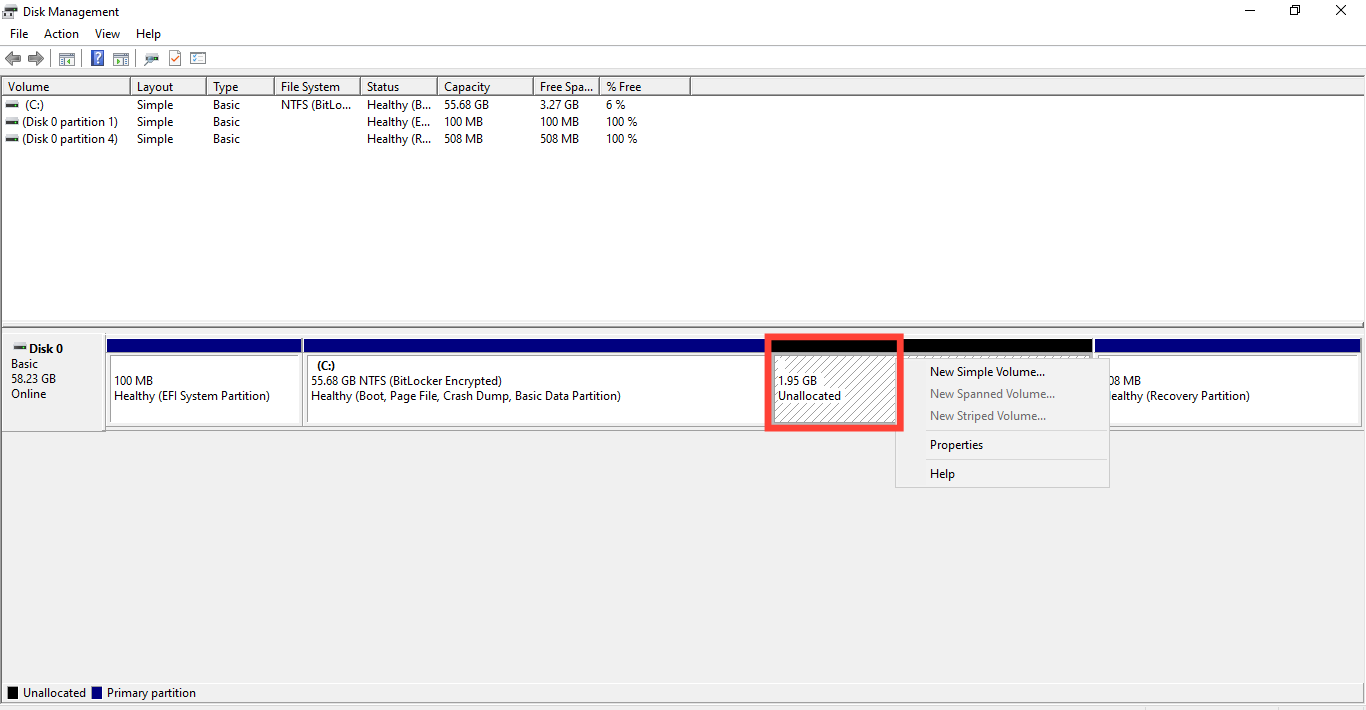1366x710 pixels.
Task: Open the Action menu
Action: pos(61,33)
